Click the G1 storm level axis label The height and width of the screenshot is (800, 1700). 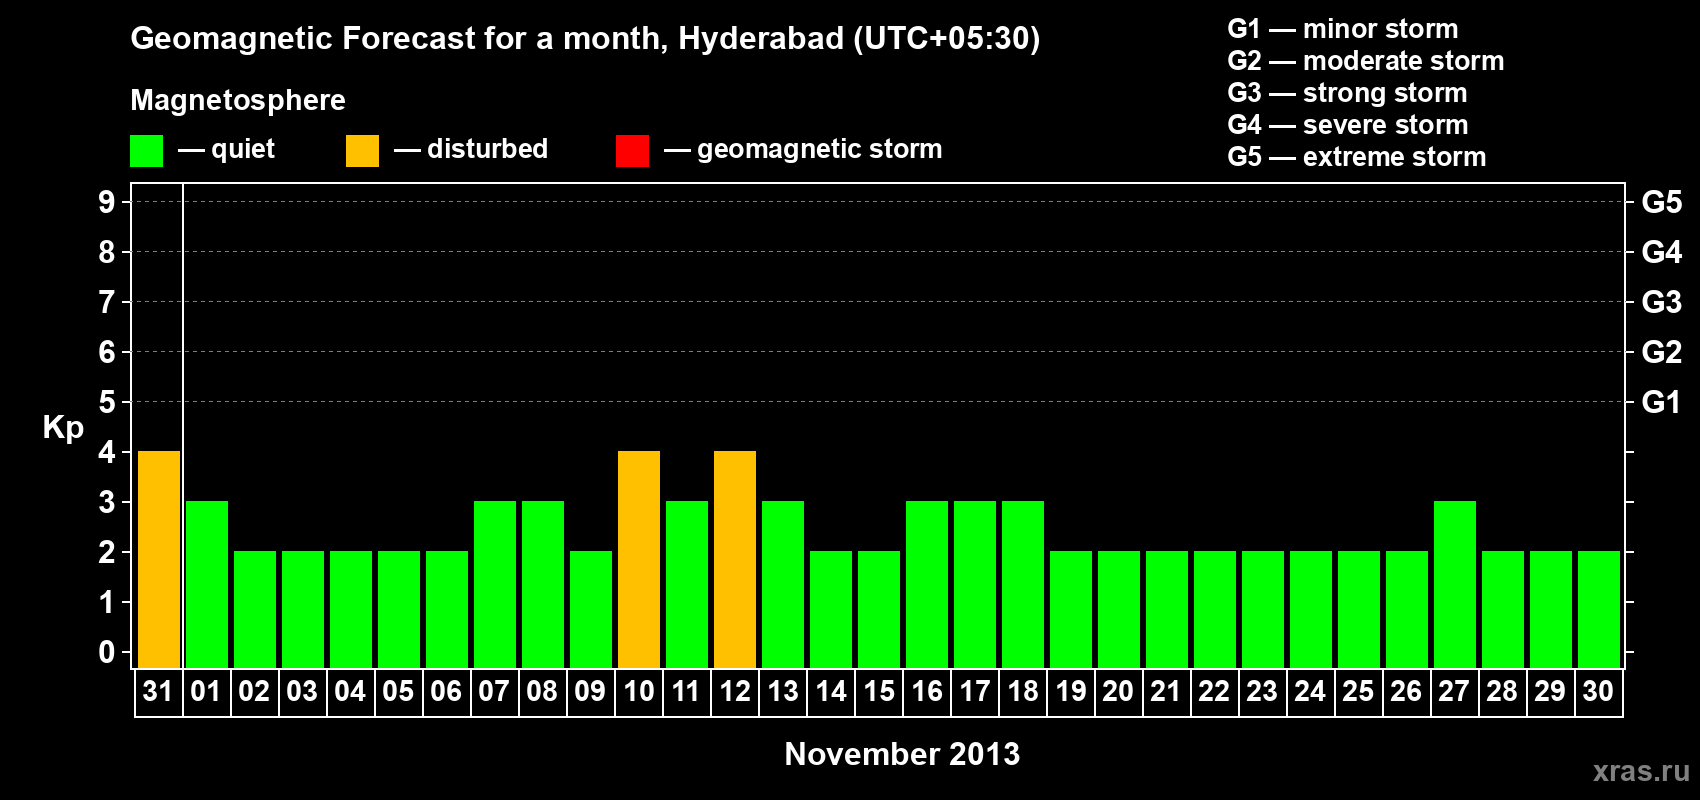[x=1661, y=402]
